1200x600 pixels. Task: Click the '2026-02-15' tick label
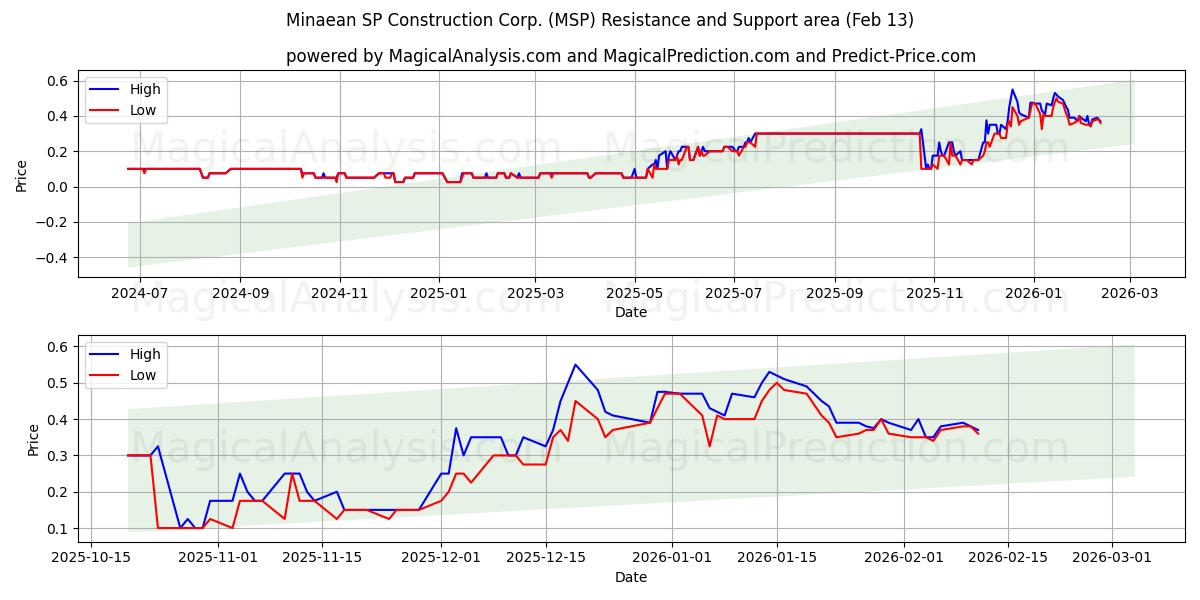click(x=1008, y=558)
